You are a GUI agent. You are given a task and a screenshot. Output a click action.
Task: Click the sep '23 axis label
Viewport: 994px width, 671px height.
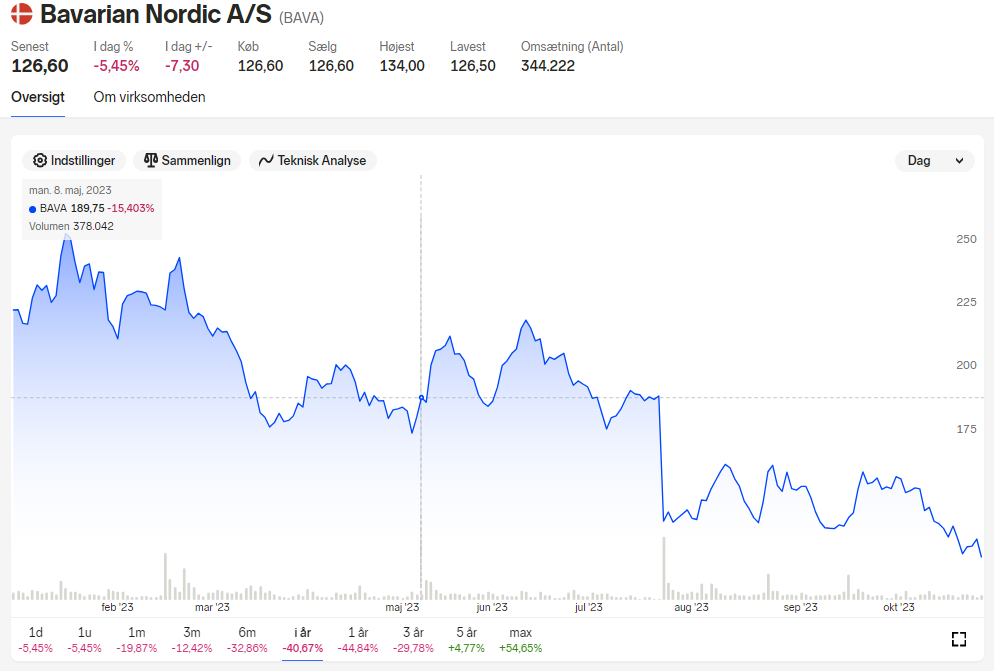801,608
